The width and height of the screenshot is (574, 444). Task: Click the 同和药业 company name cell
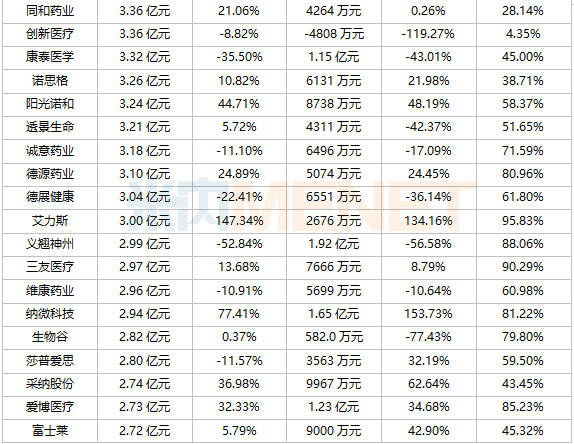click(50, 11)
